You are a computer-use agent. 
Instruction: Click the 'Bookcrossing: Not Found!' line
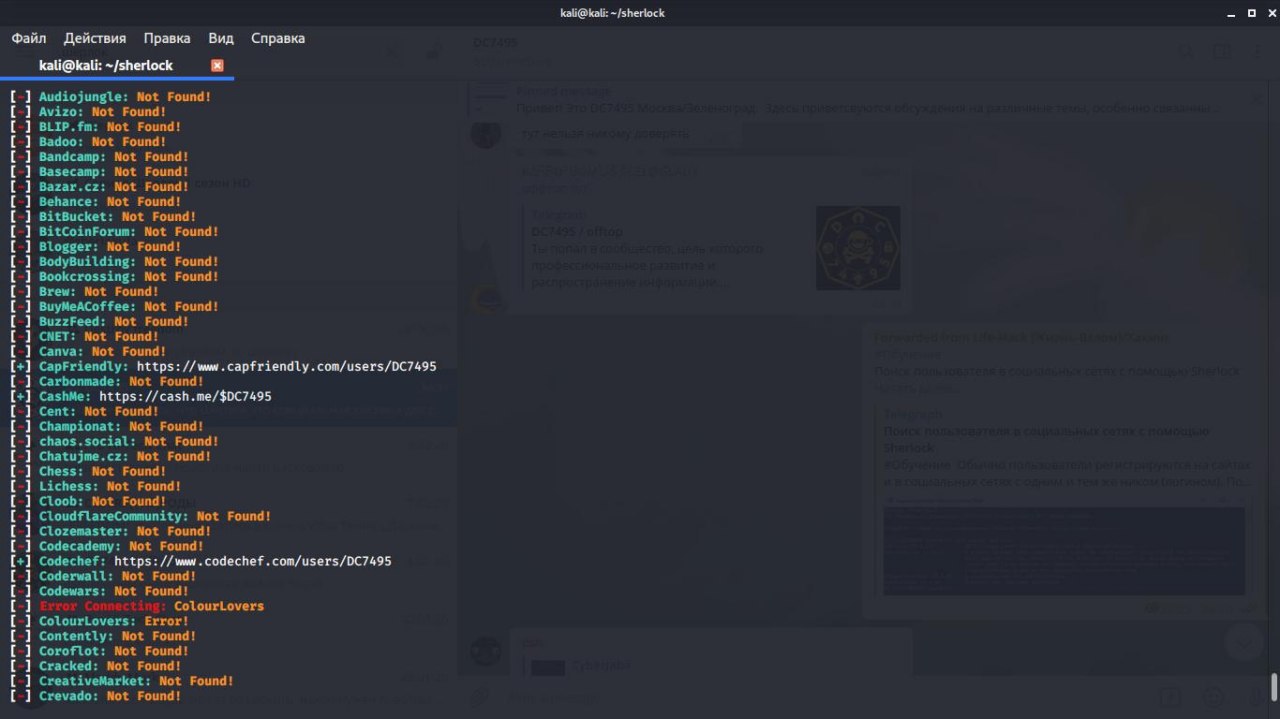tap(115, 277)
